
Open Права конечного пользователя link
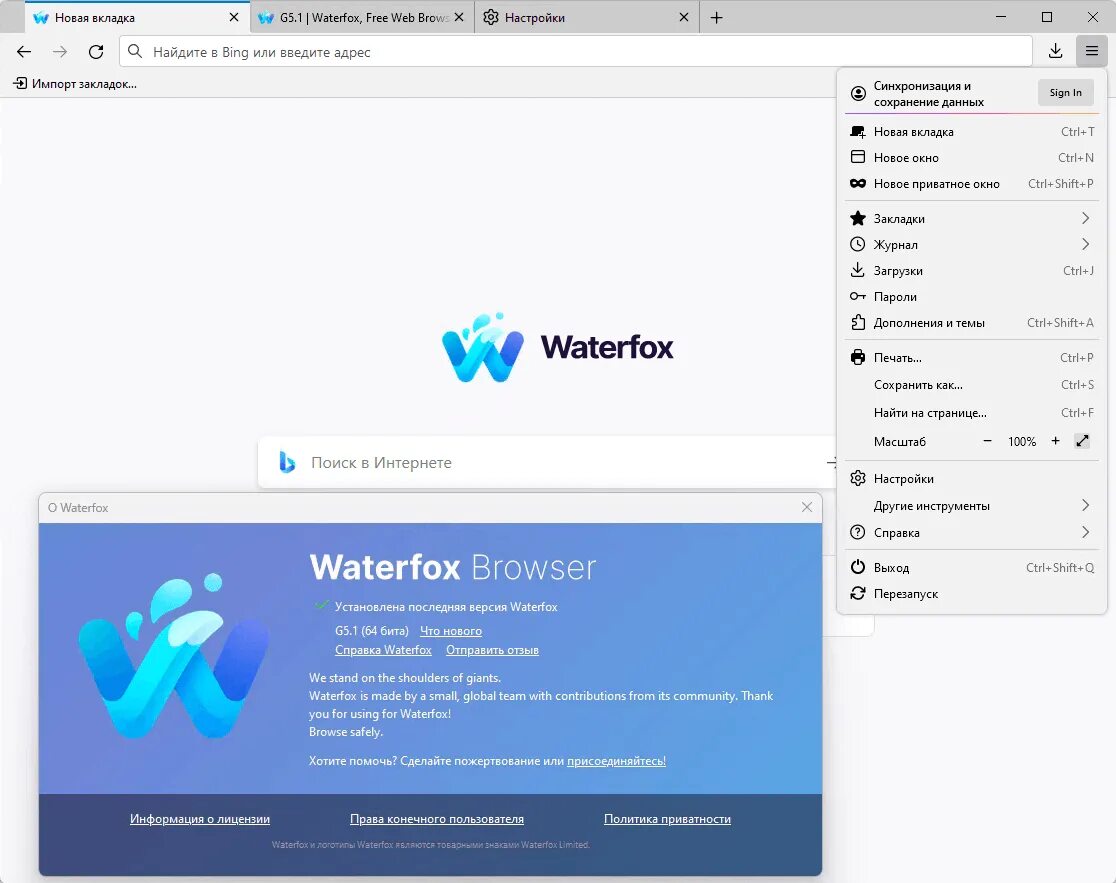tap(437, 819)
